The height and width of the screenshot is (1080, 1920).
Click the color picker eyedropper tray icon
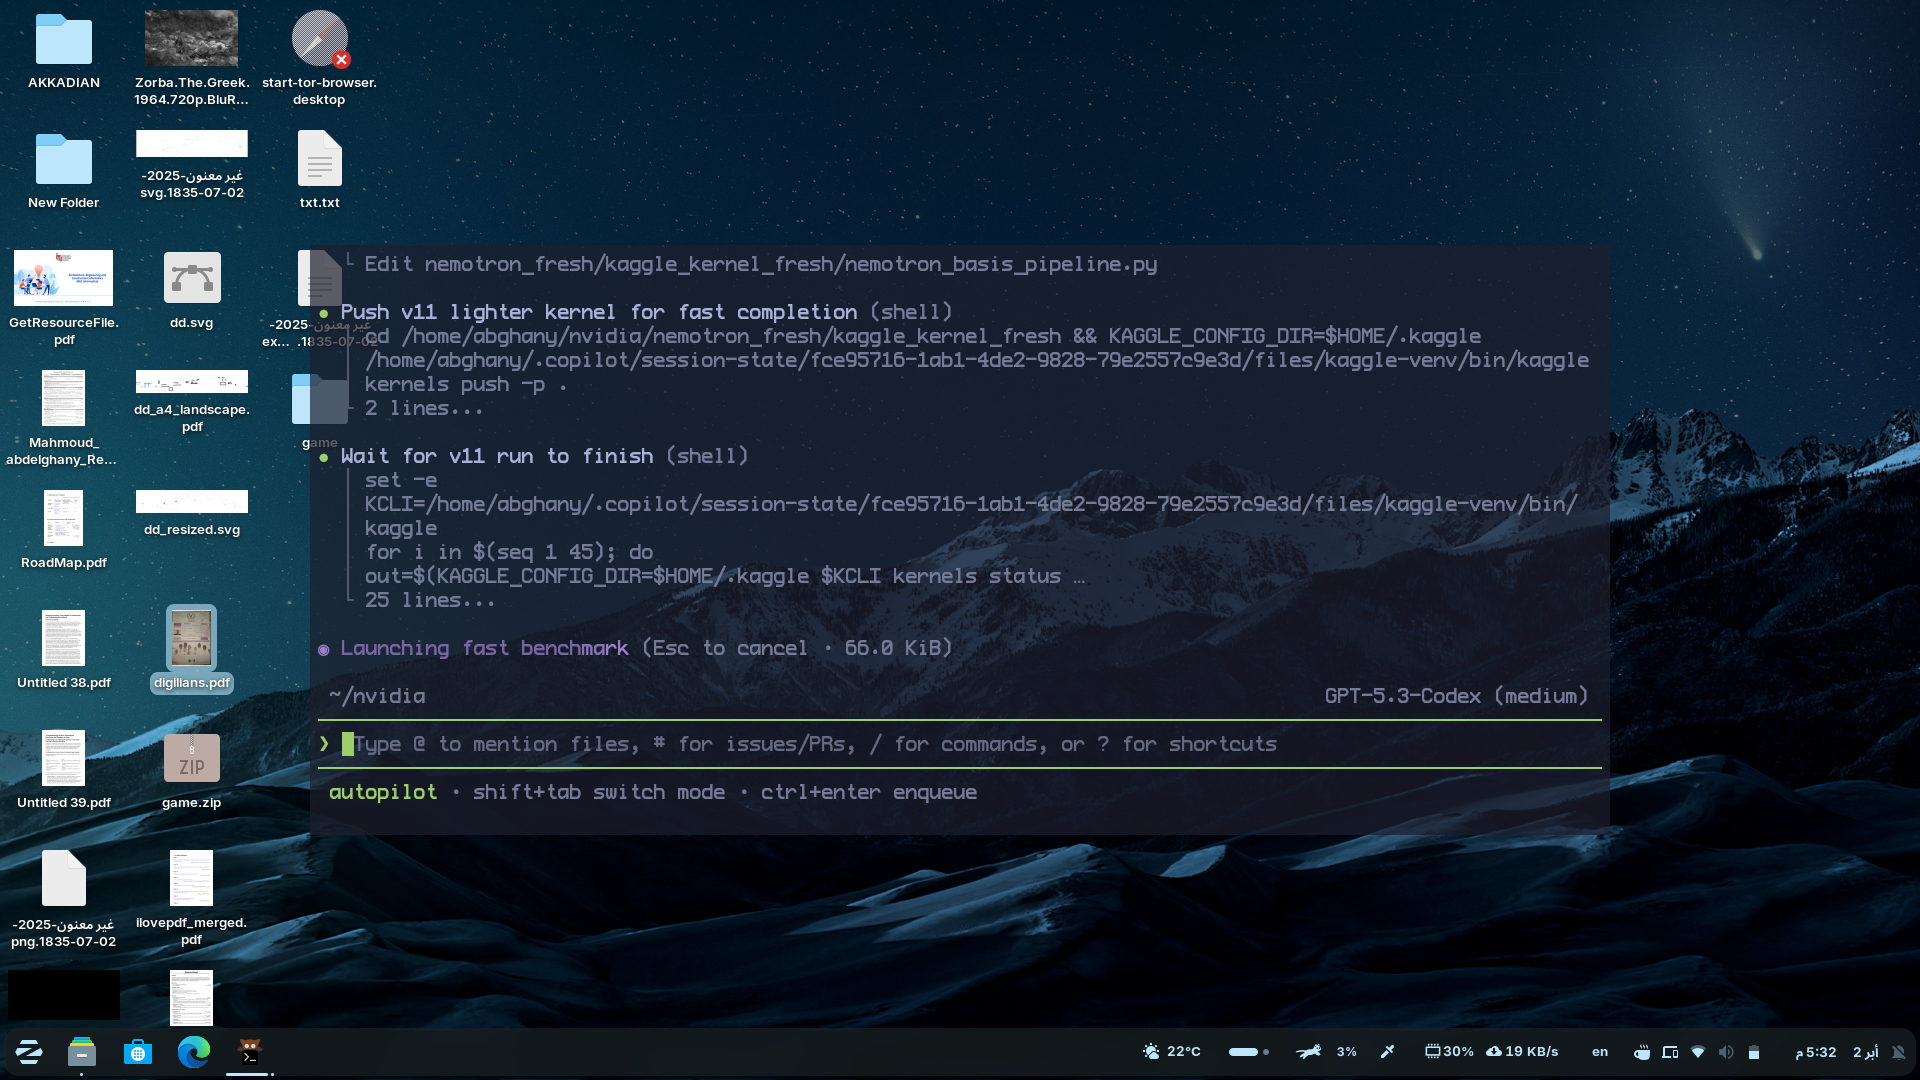click(x=1388, y=1052)
